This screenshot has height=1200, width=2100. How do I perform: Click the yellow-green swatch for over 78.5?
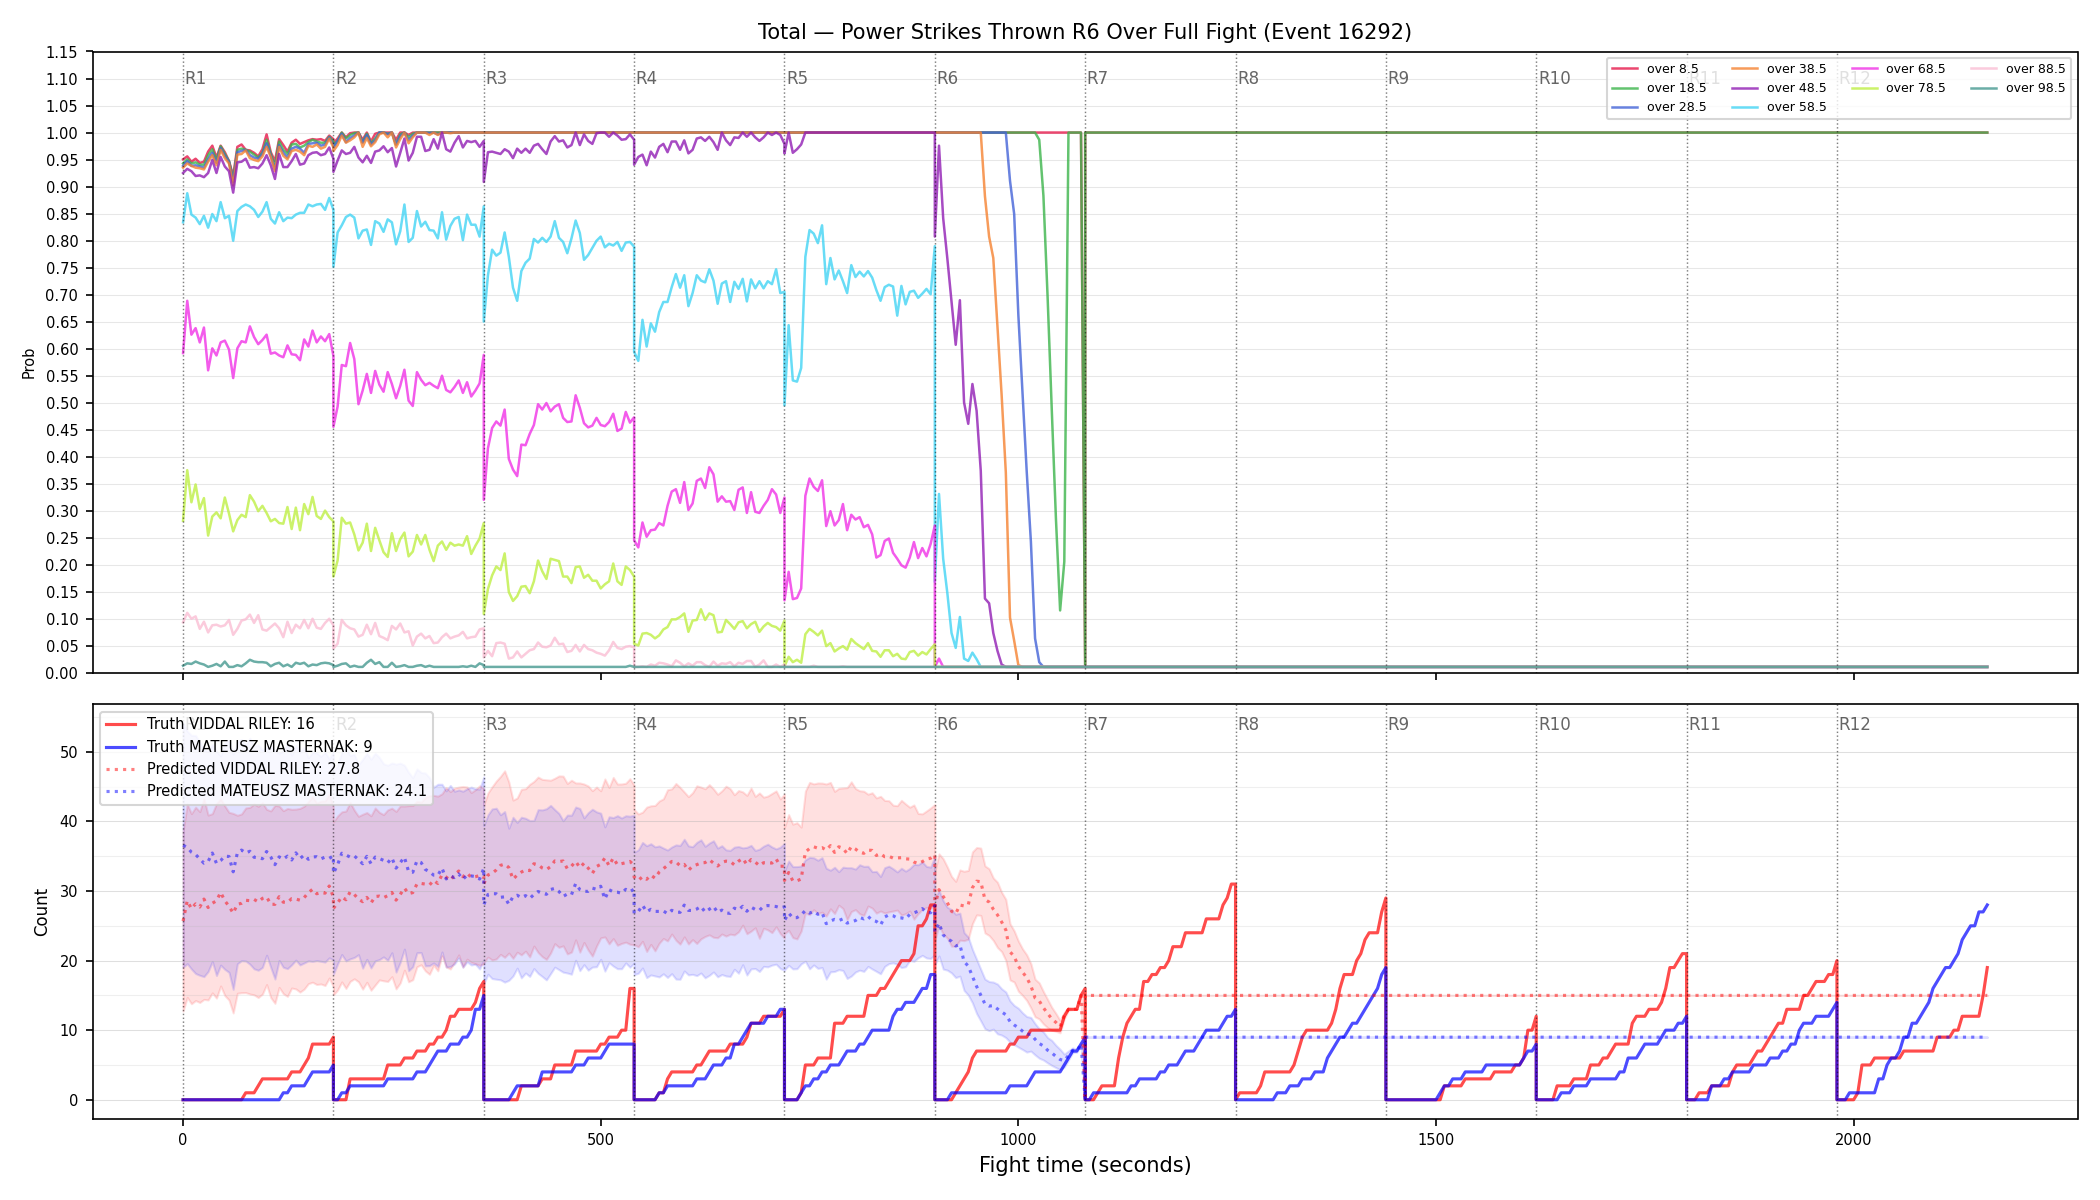pos(1864,88)
